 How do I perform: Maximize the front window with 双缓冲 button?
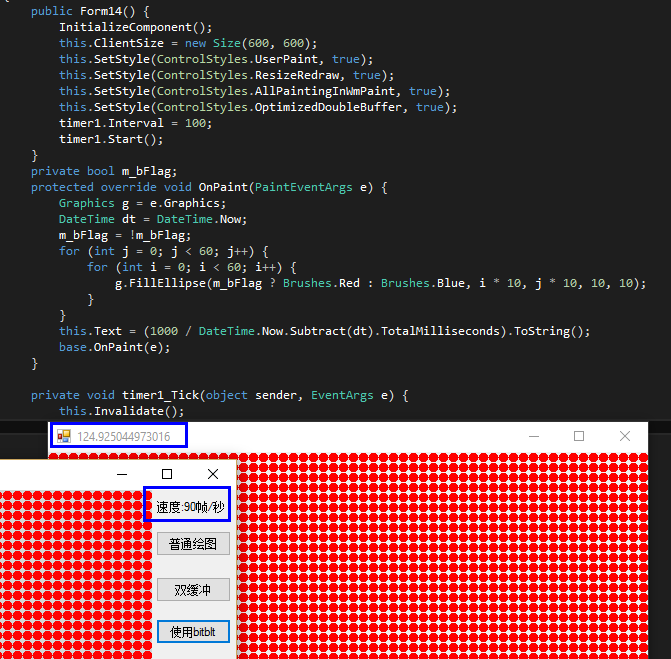(167, 474)
